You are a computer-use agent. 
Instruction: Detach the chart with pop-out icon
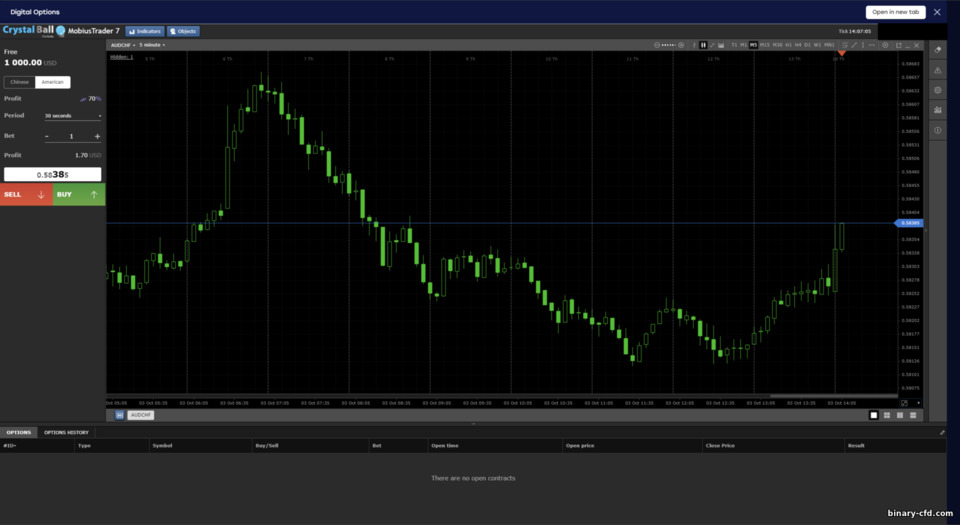coord(899,45)
